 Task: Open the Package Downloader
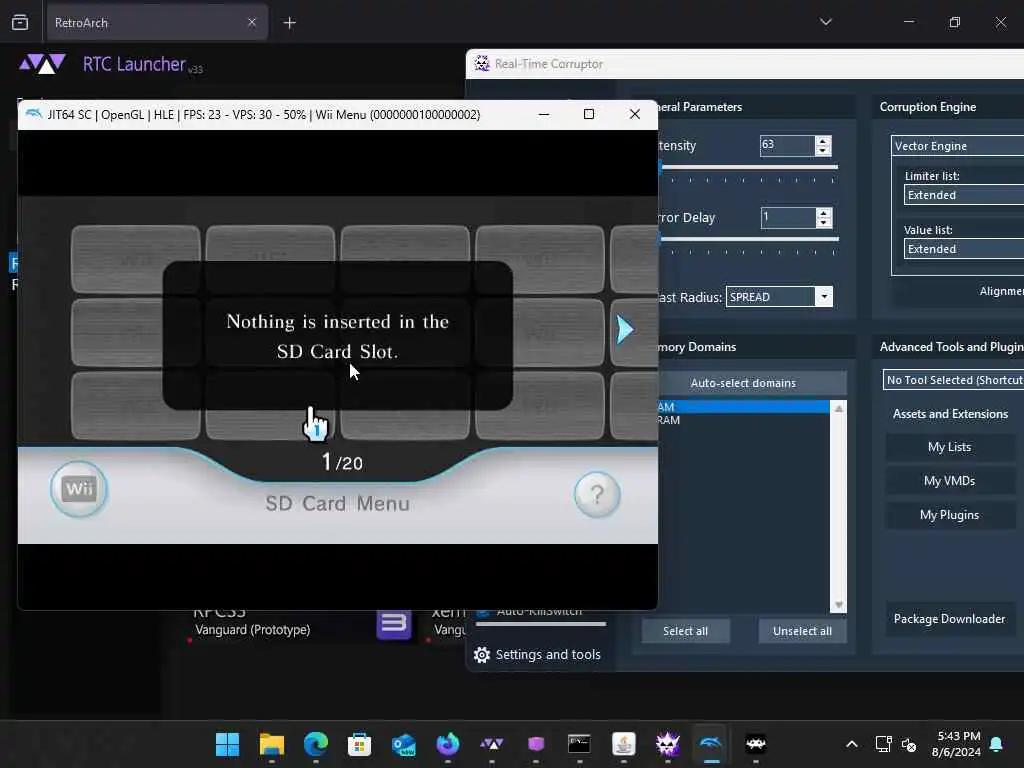(950, 618)
